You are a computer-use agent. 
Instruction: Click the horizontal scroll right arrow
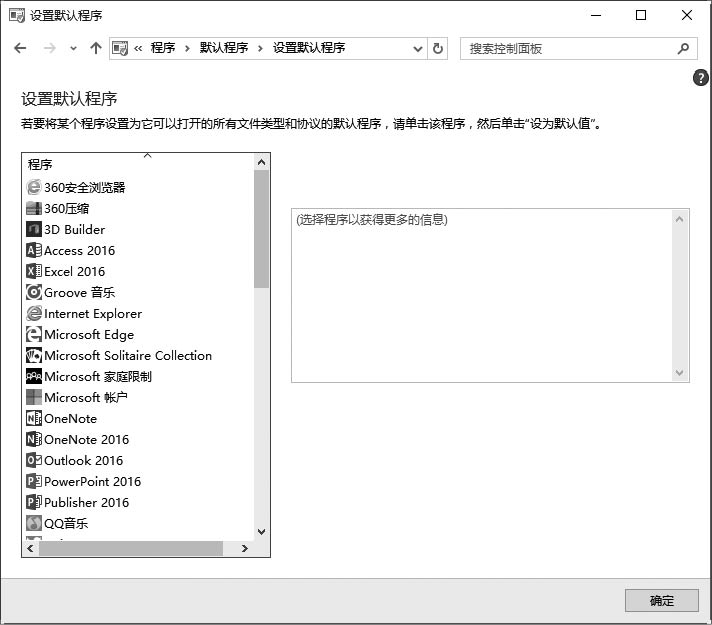[245, 549]
